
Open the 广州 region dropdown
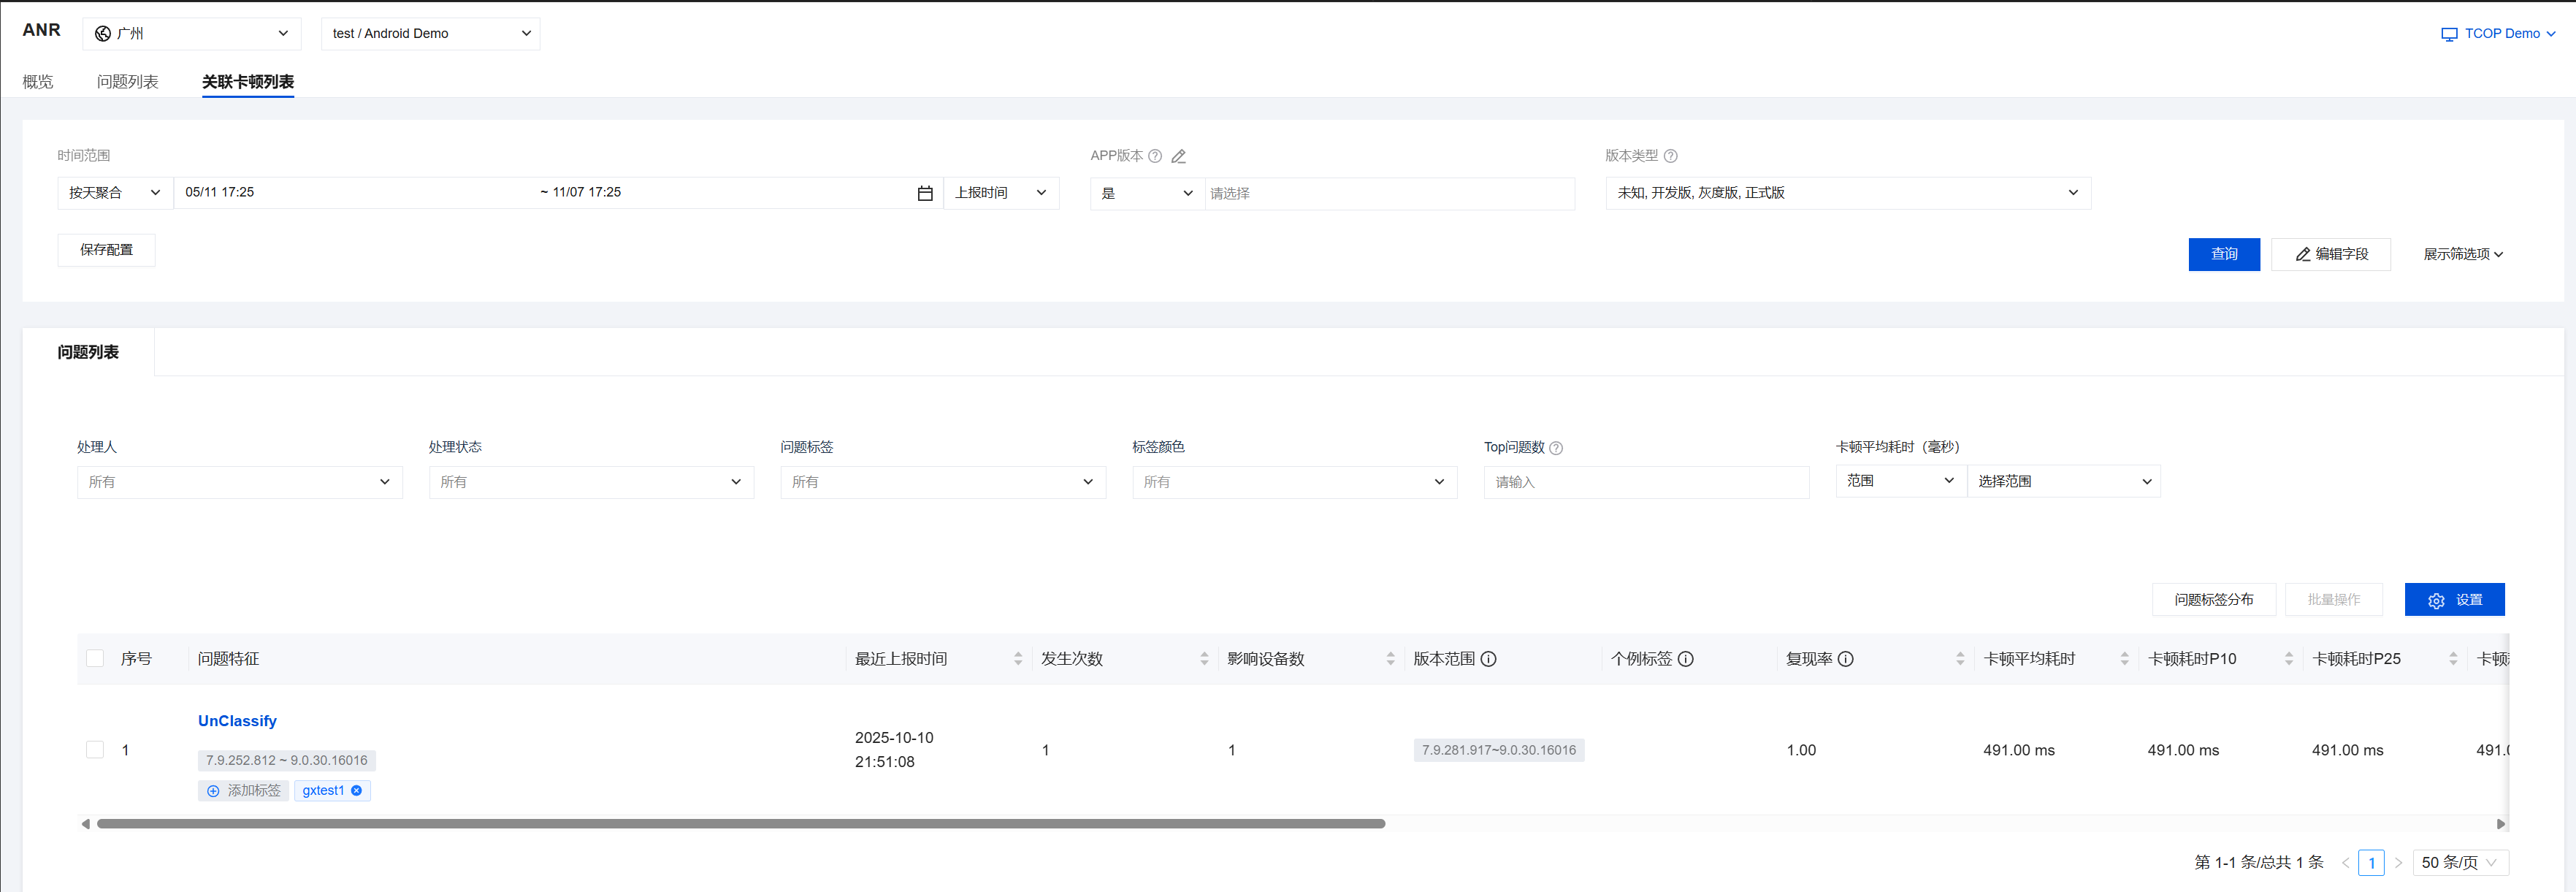point(192,33)
